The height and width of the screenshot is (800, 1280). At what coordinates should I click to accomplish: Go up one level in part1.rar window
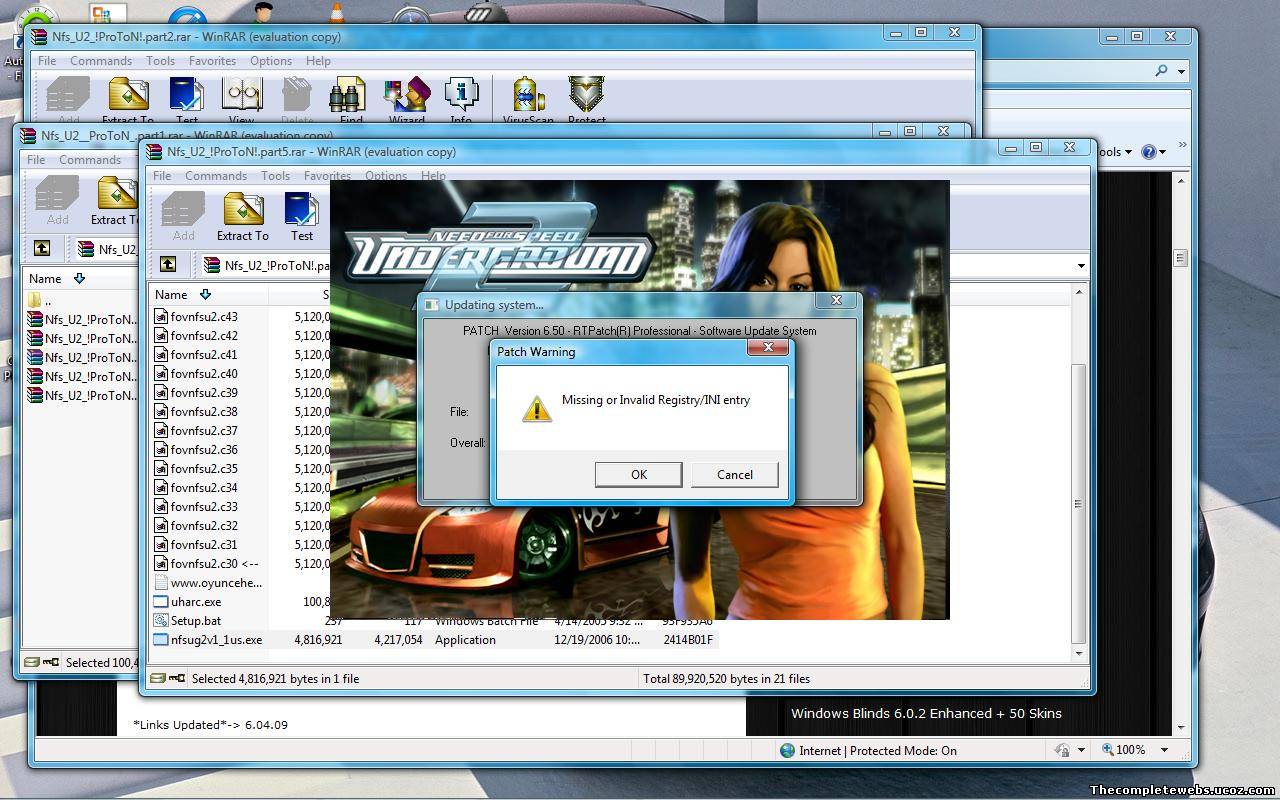click(41, 248)
